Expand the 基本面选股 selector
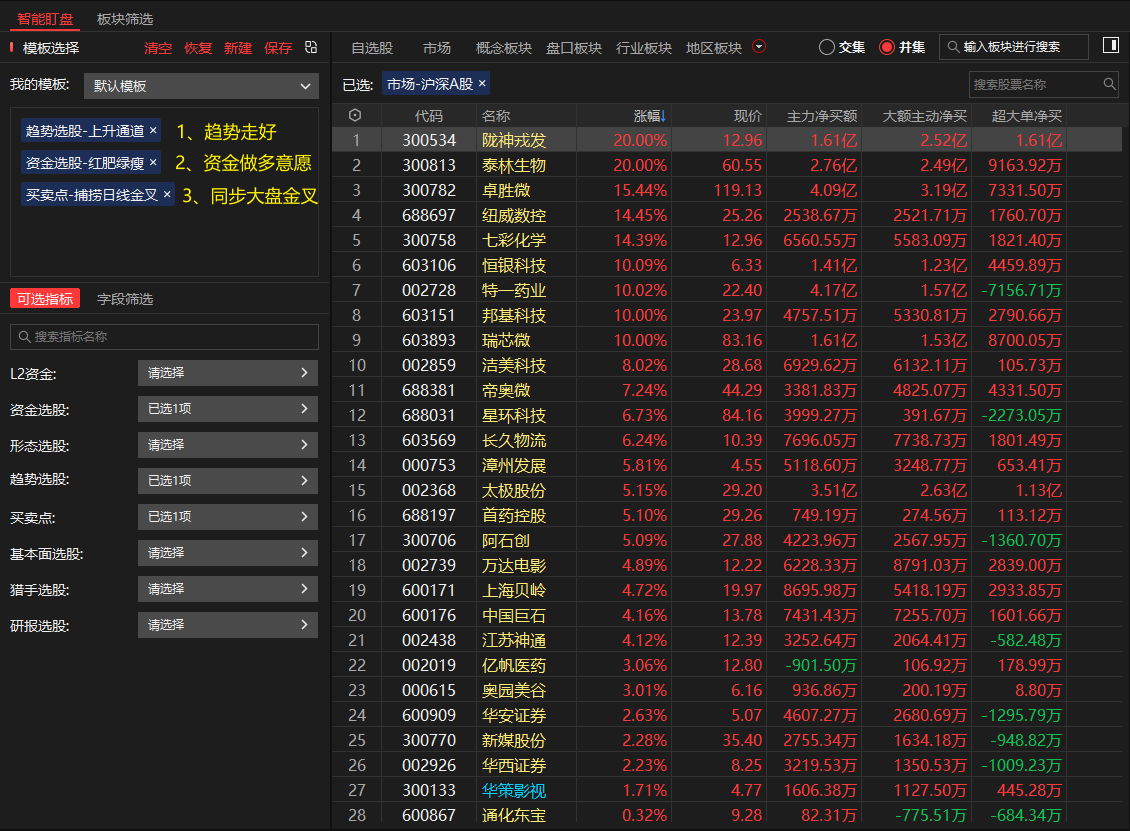The image size is (1130, 831). (228, 553)
